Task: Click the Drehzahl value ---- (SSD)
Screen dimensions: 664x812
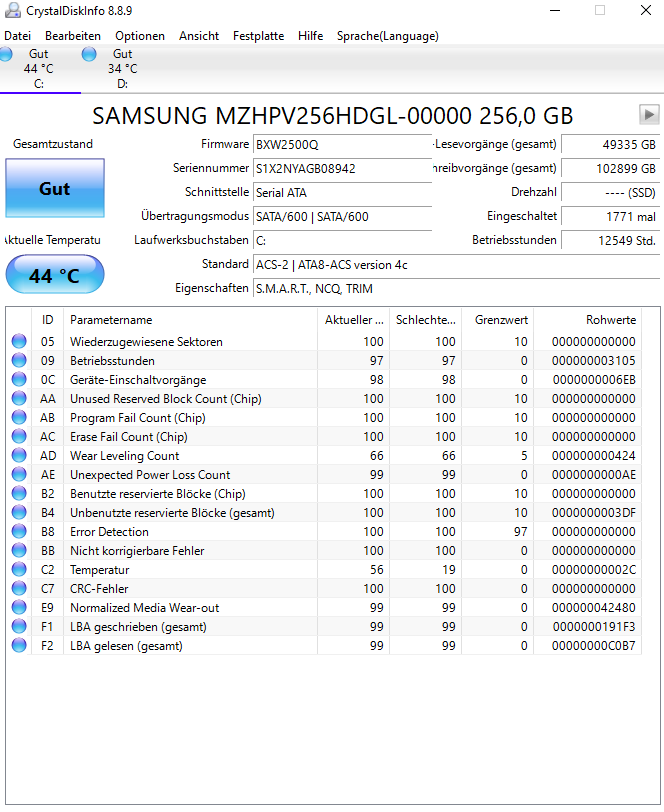Action: (x=611, y=193)
